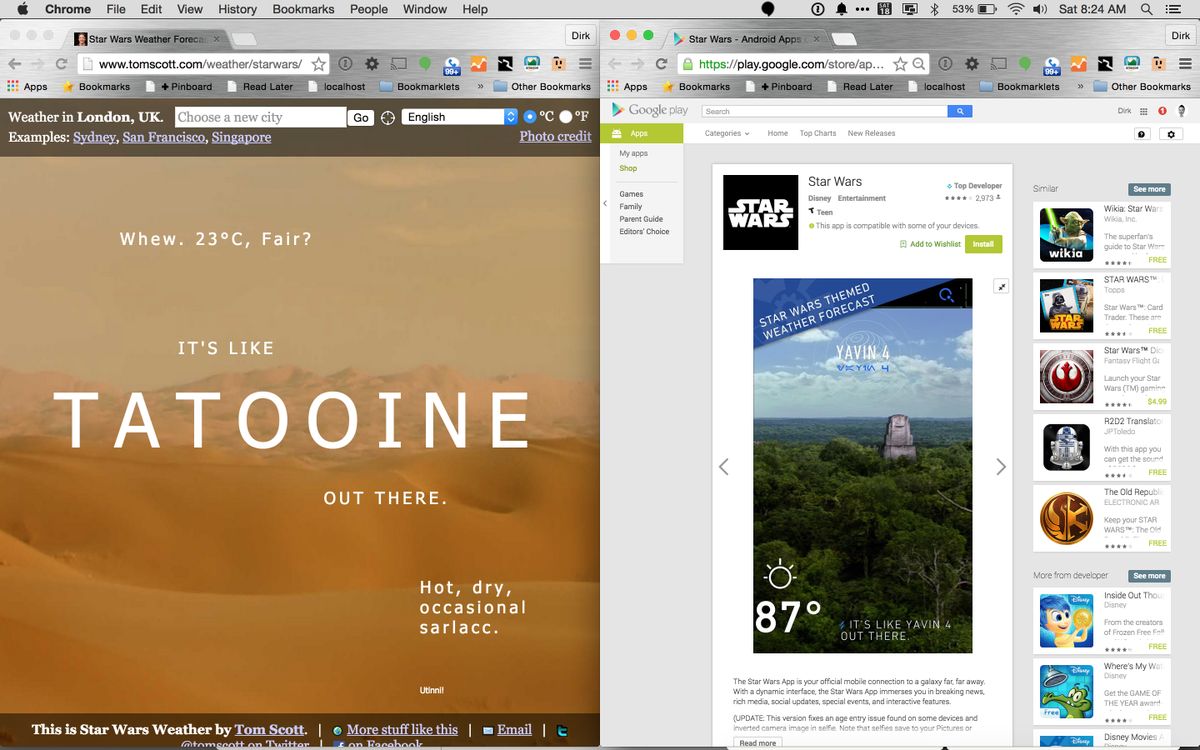
Task: Open the History menu in the menu bar
Action: tap(237, 9)
